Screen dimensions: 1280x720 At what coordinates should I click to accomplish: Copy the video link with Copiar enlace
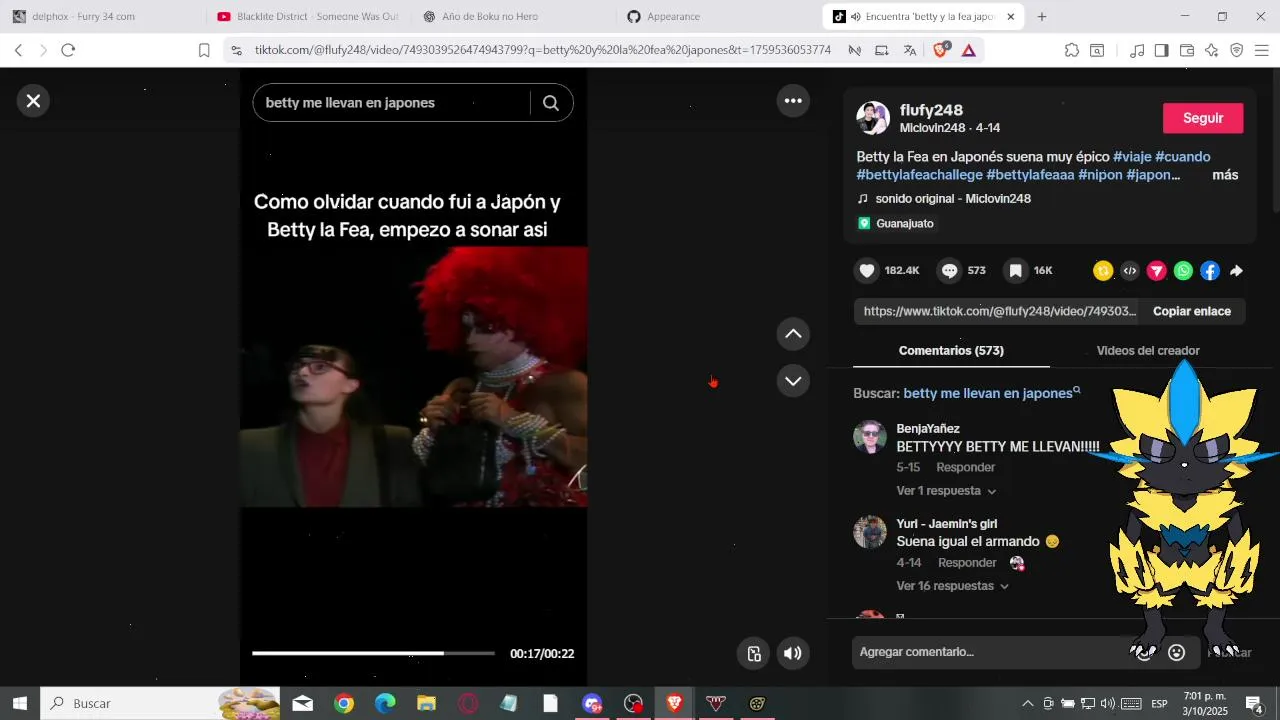pyautogui.click(x=1192, y=311)
